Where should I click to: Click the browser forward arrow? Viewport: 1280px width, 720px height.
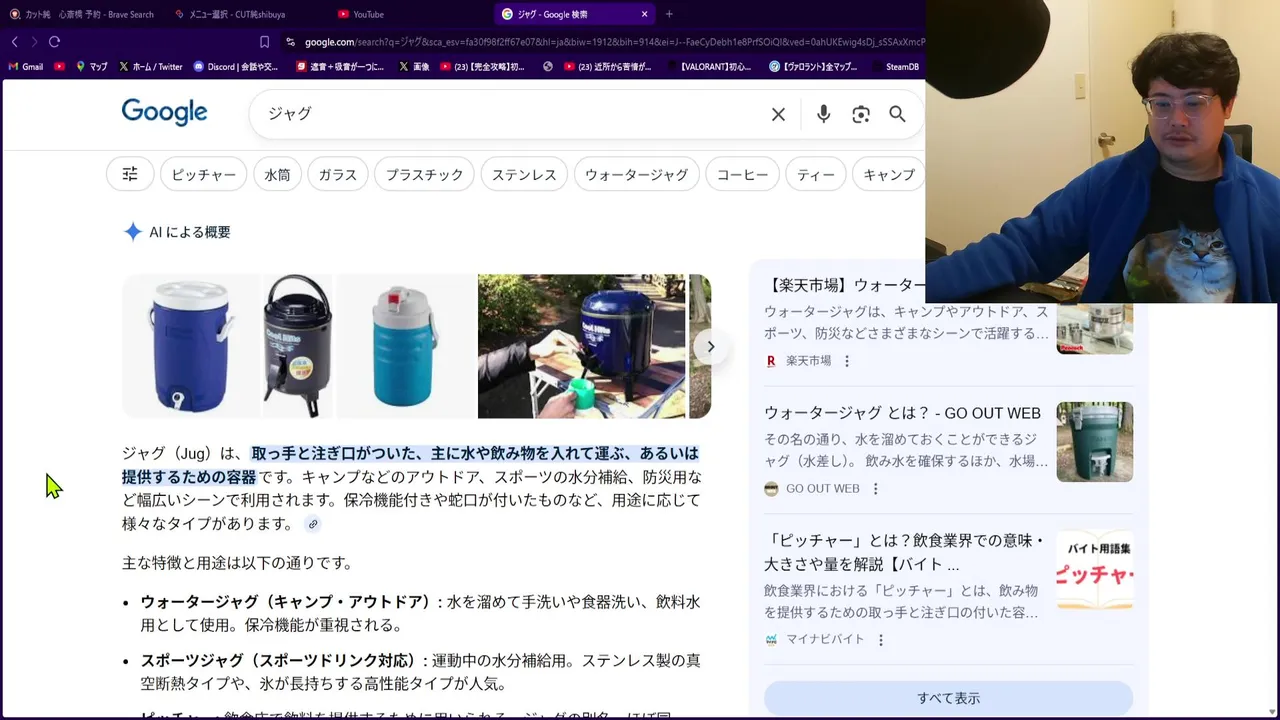(34, 42)
